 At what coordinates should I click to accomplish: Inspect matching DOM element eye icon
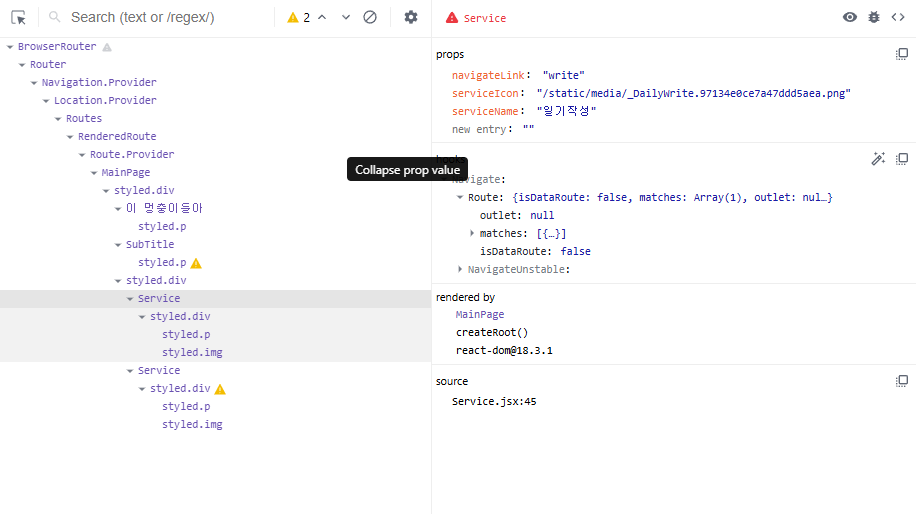coord(850,18)
